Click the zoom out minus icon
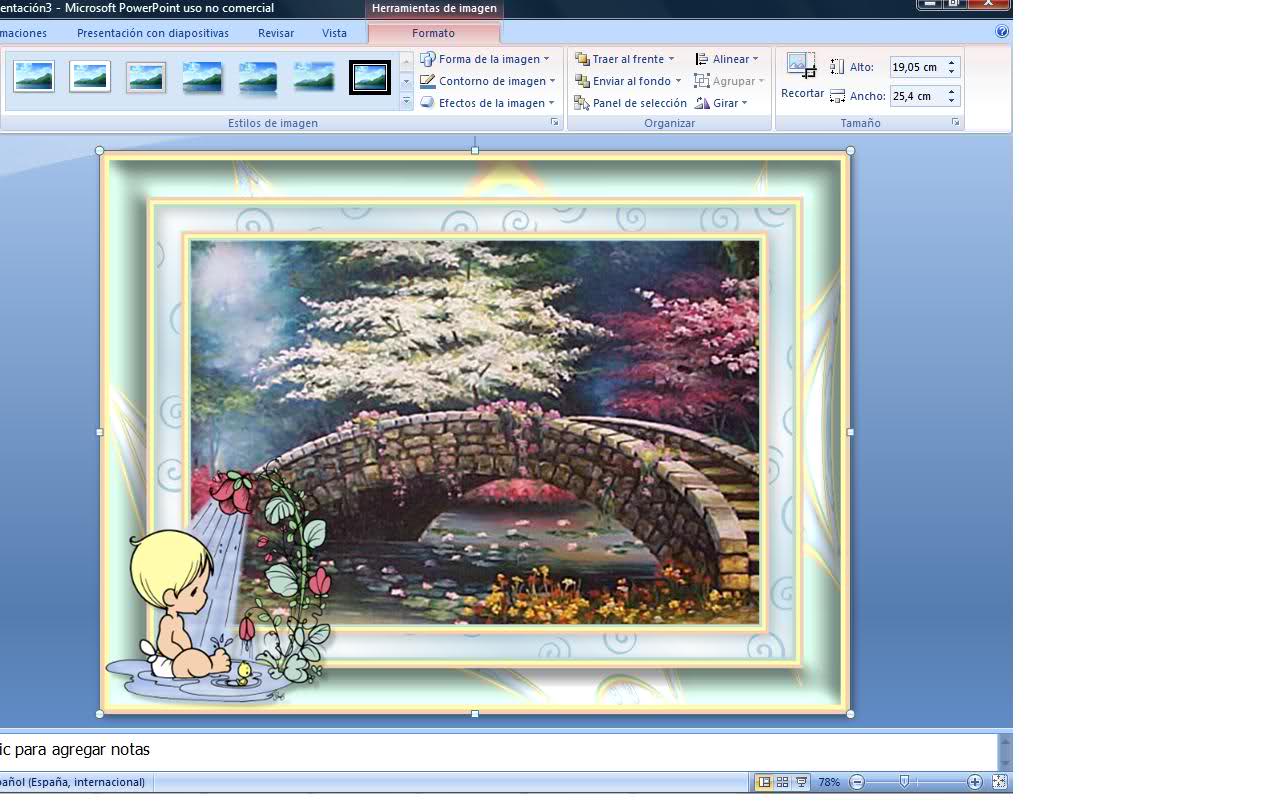 point(857,782)
